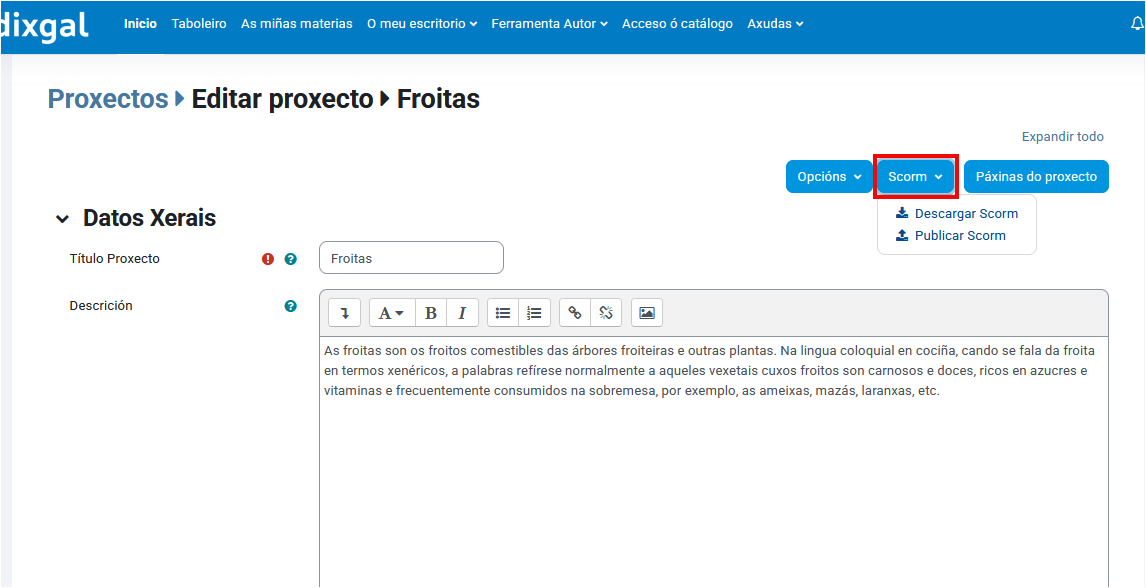Open the Opcións dropdown

tap(829, 177)
